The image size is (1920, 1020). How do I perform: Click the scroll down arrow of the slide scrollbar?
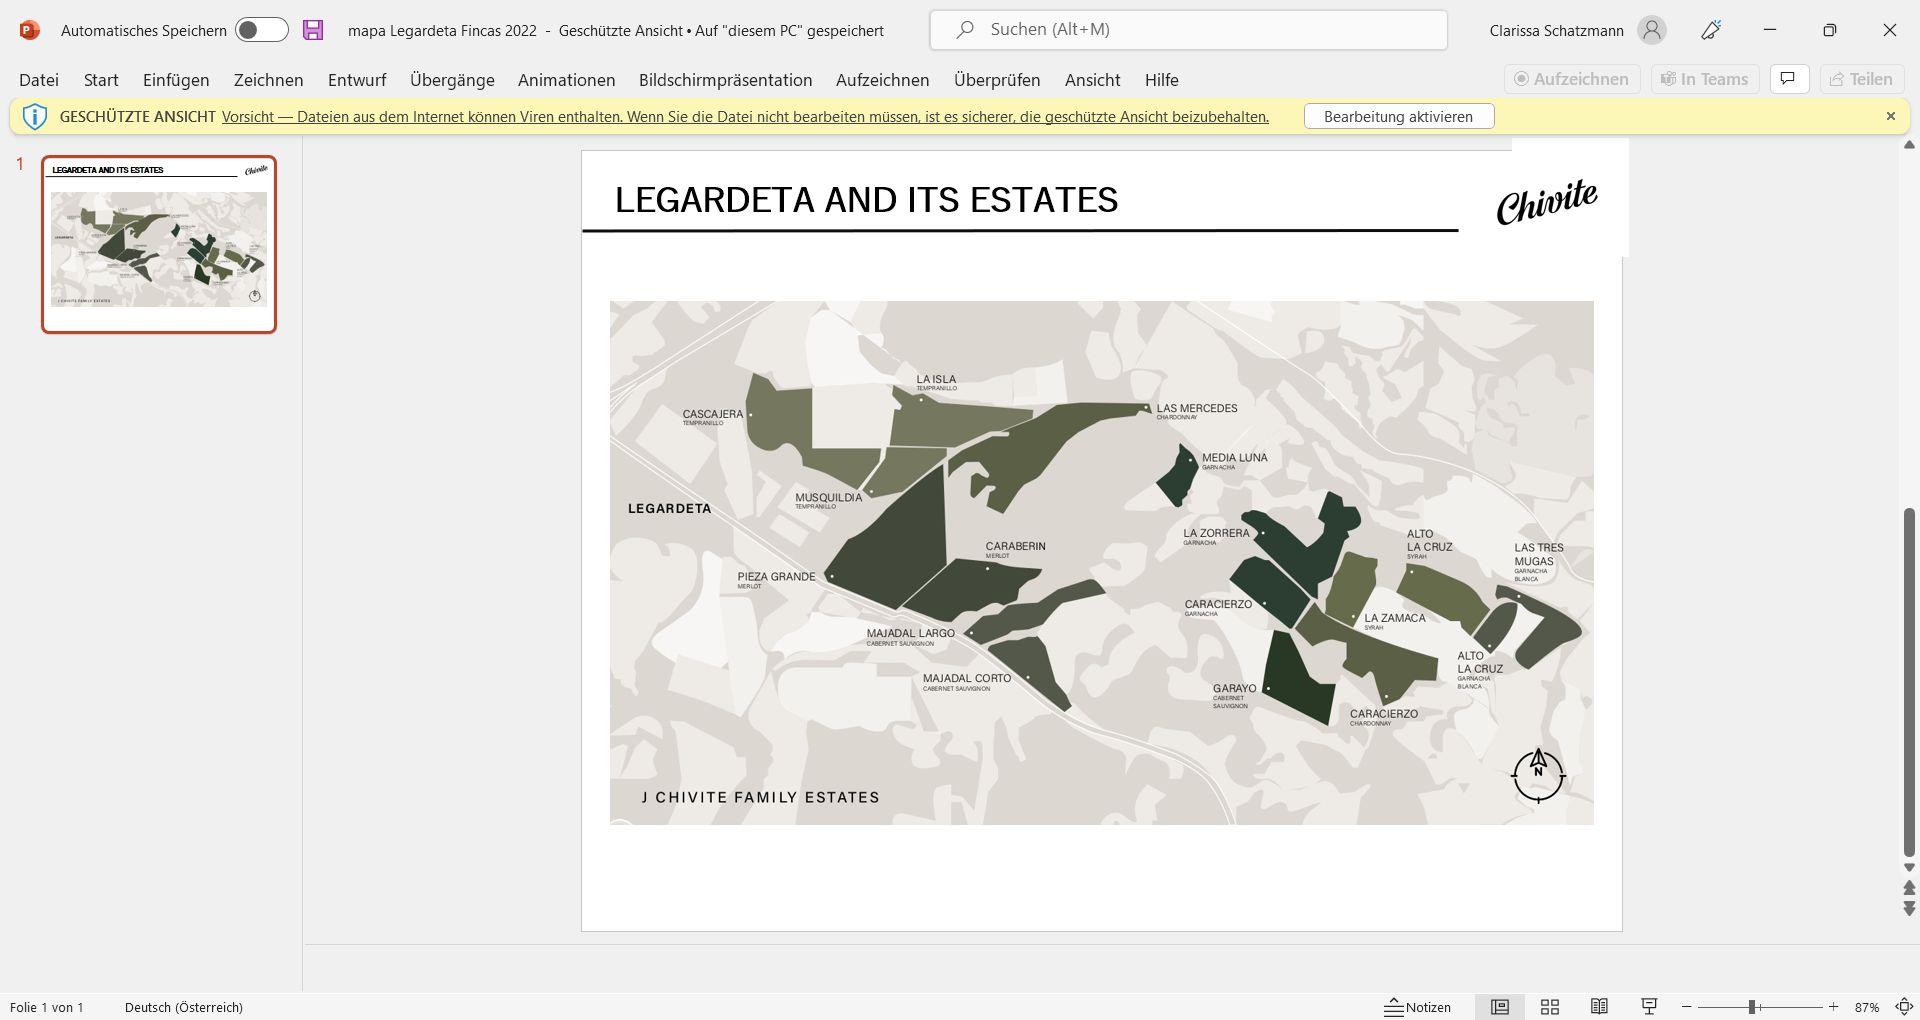click(x=1909, y=867)
